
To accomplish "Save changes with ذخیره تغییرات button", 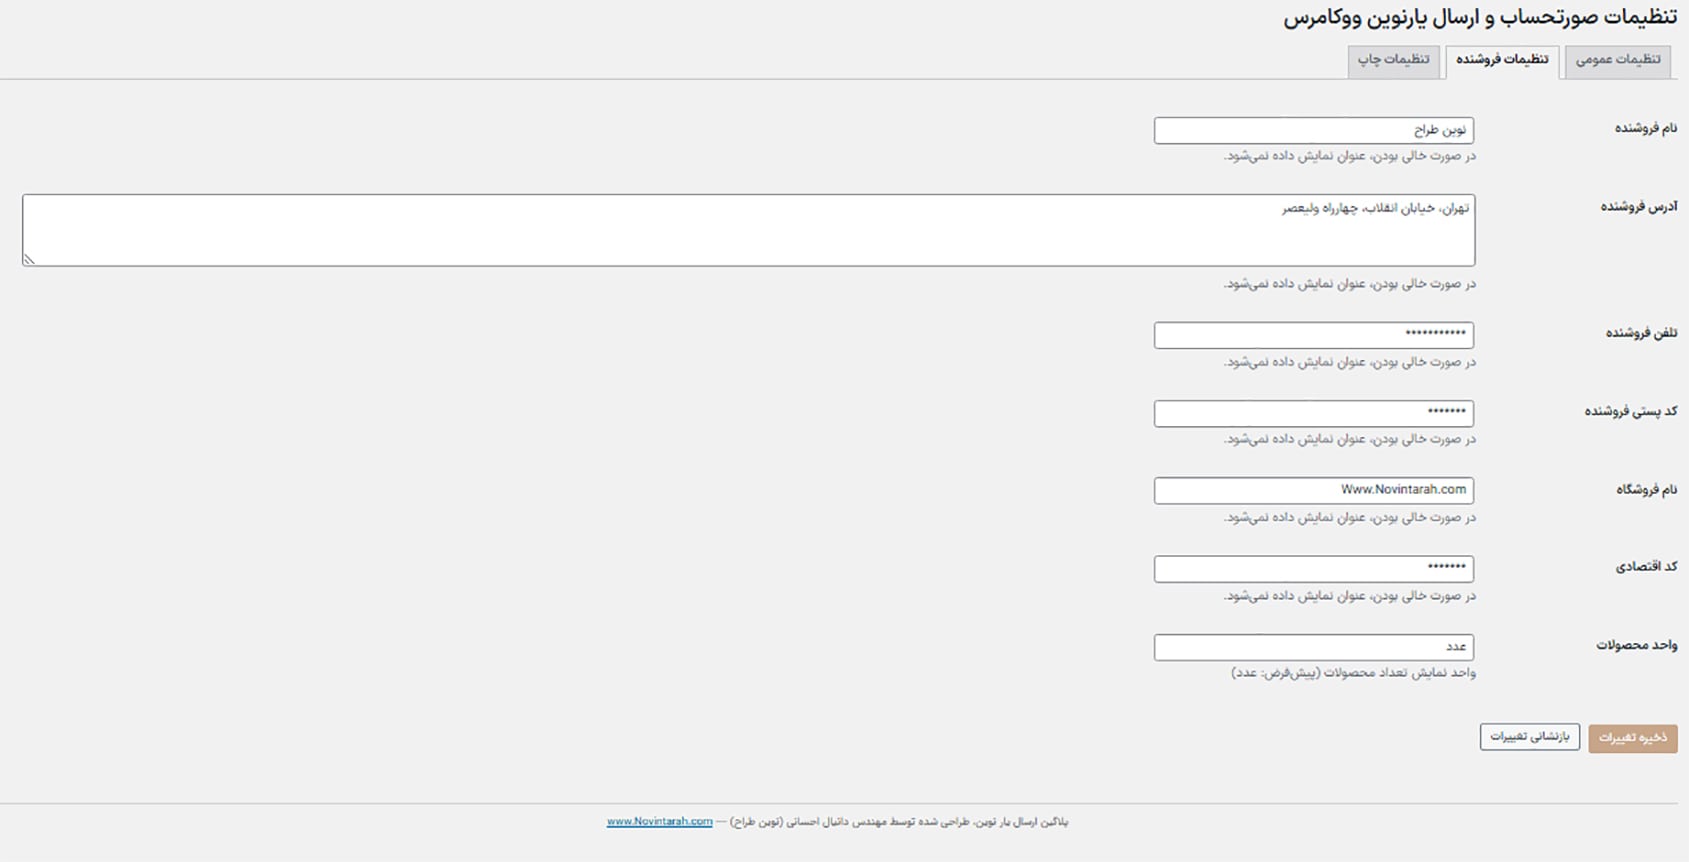I will [1632, 738].
